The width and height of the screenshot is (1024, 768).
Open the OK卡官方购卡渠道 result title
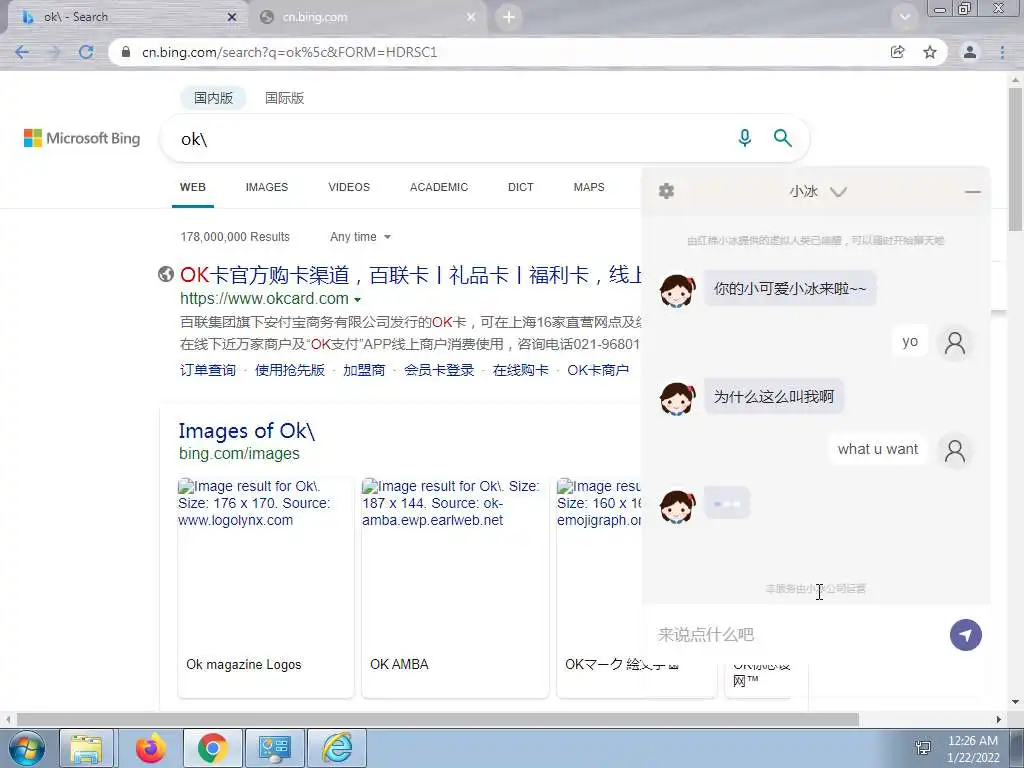[410, 275]
